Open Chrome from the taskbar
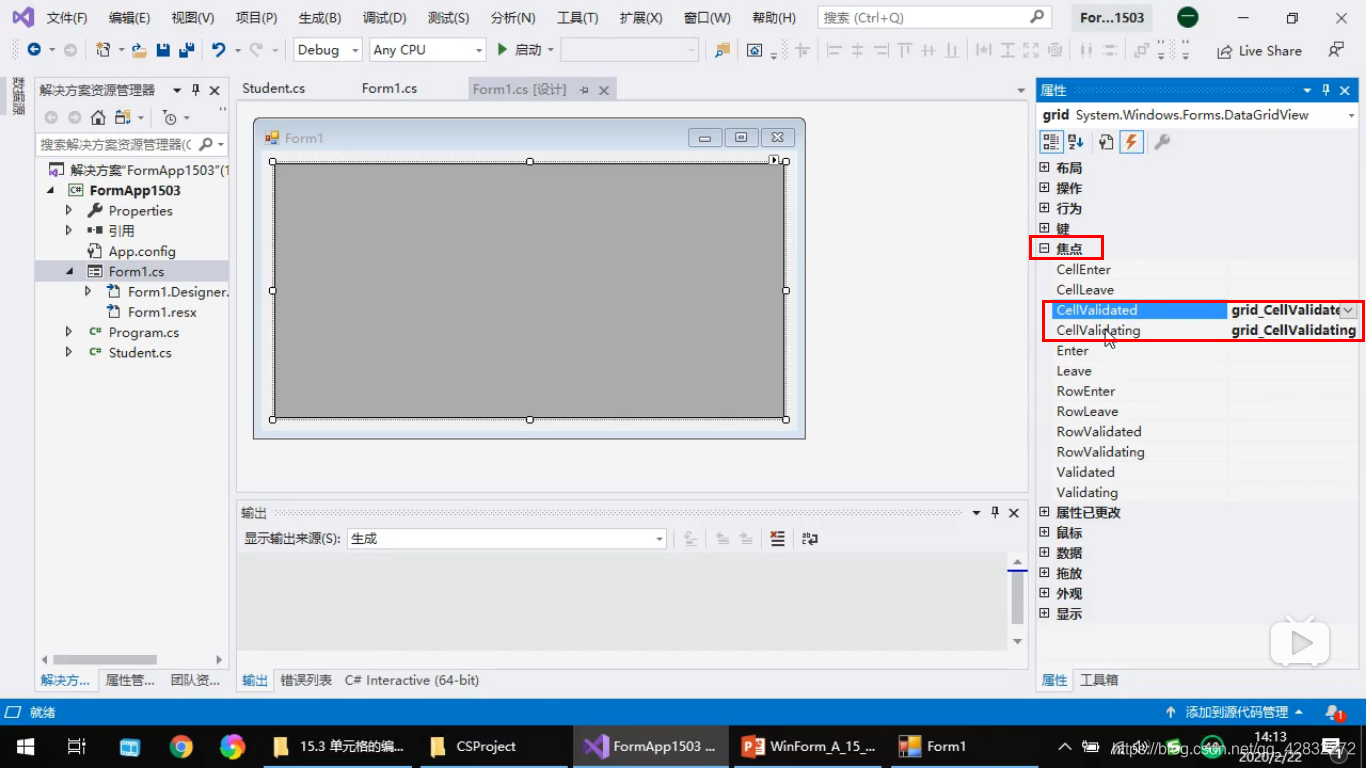1366x768 pixels. [181, 746]
